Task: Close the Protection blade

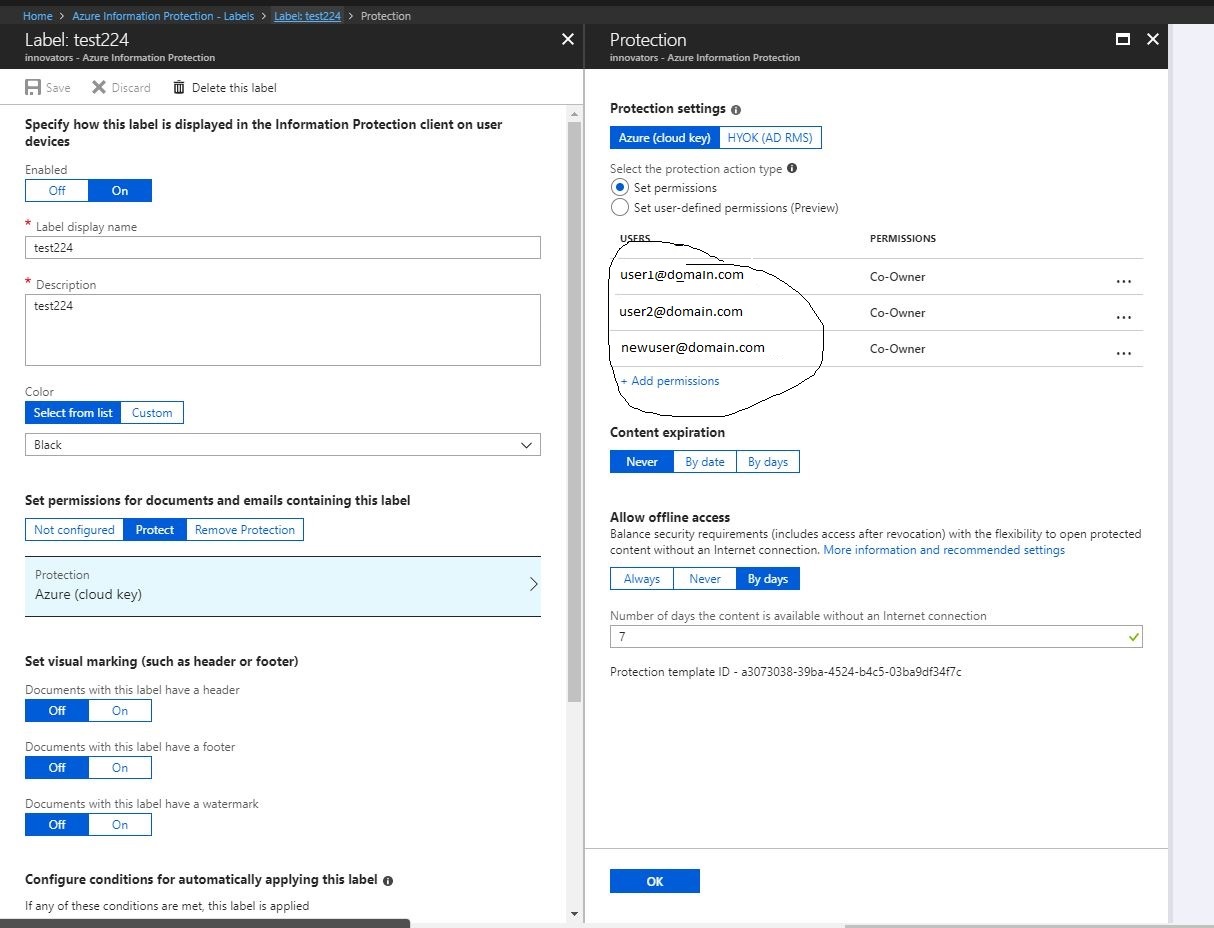Action: coord(1153,39)
